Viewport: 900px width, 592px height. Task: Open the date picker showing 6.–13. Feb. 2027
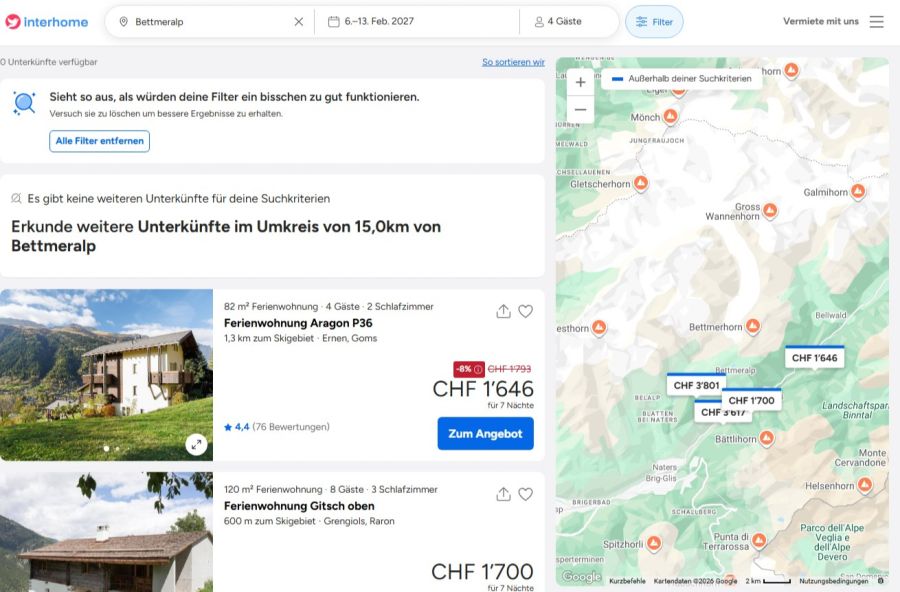(392, 20)
